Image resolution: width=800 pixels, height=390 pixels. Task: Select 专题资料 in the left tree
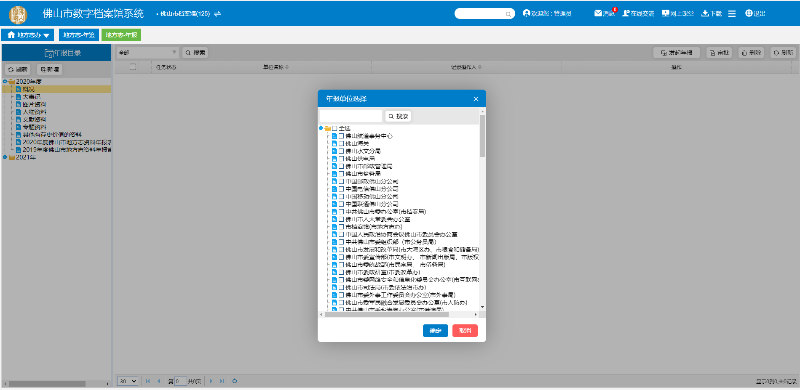click(35, 127)
